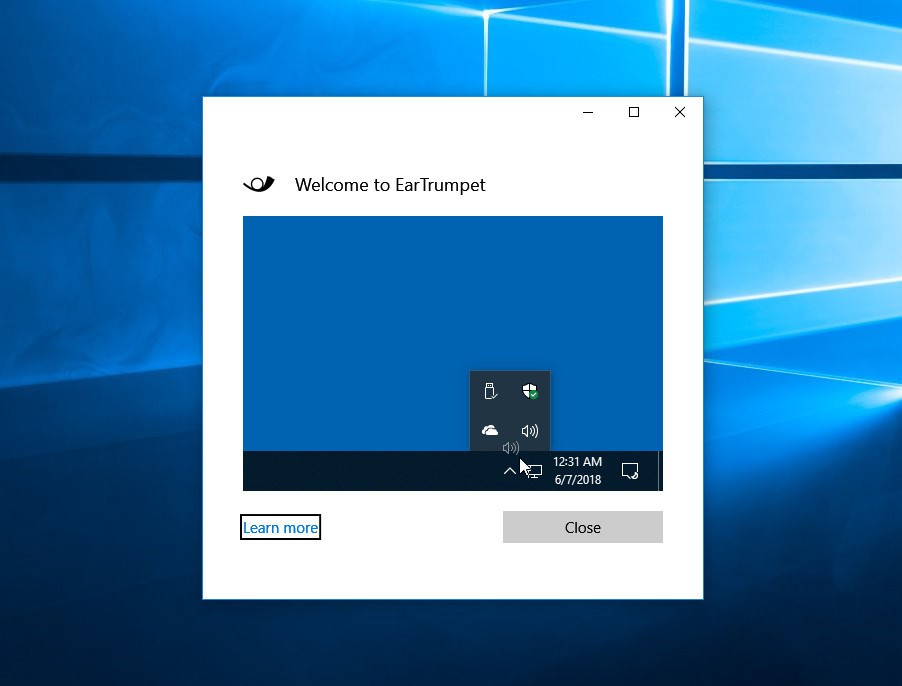Click the Close button in the welcome dialog
Screen dimensions: 902x686
[582, 527]
